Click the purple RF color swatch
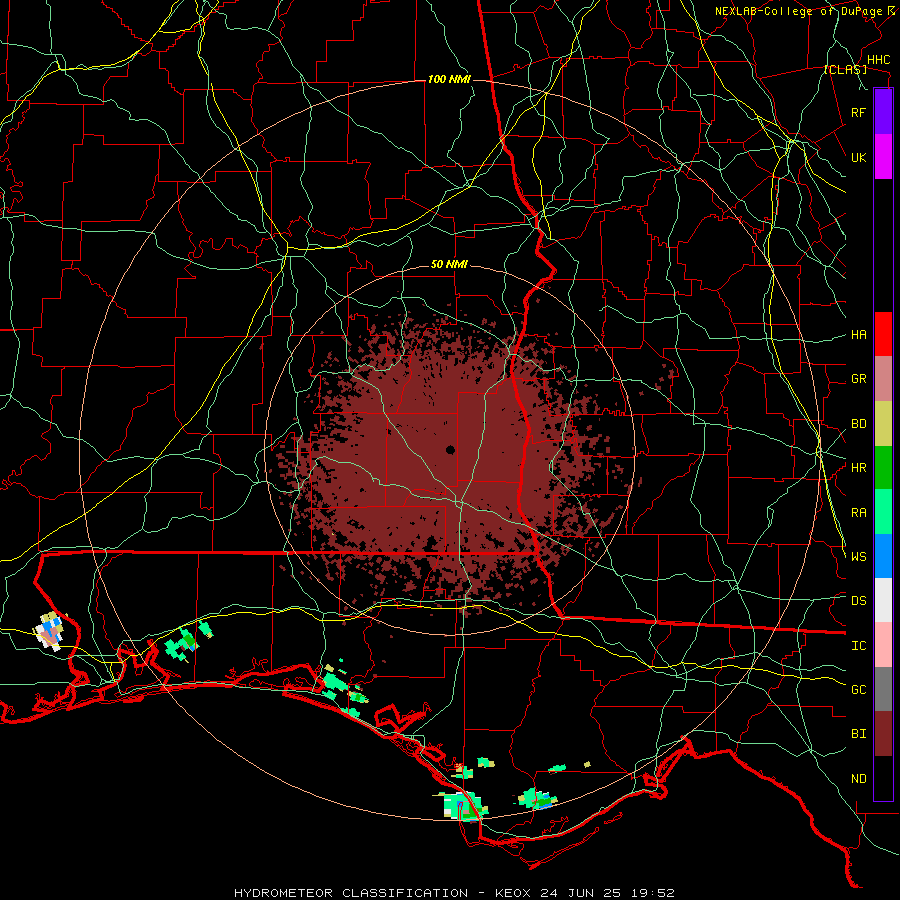The width and height of the screenshot is (900, 900). pos(883,112)
